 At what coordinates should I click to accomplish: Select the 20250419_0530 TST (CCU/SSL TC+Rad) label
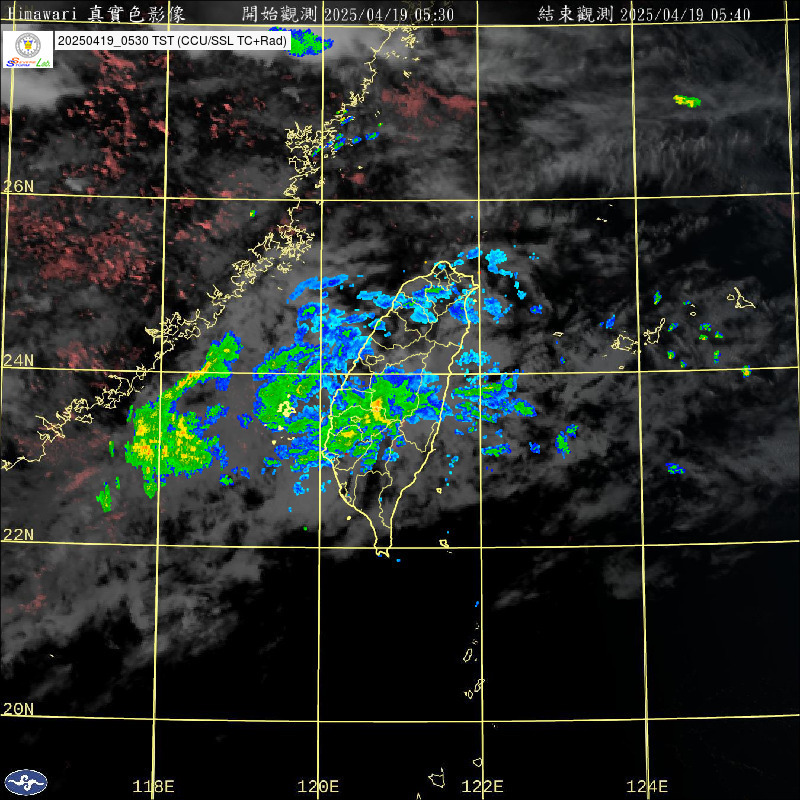pyautogui.click(x=172, y=41)
